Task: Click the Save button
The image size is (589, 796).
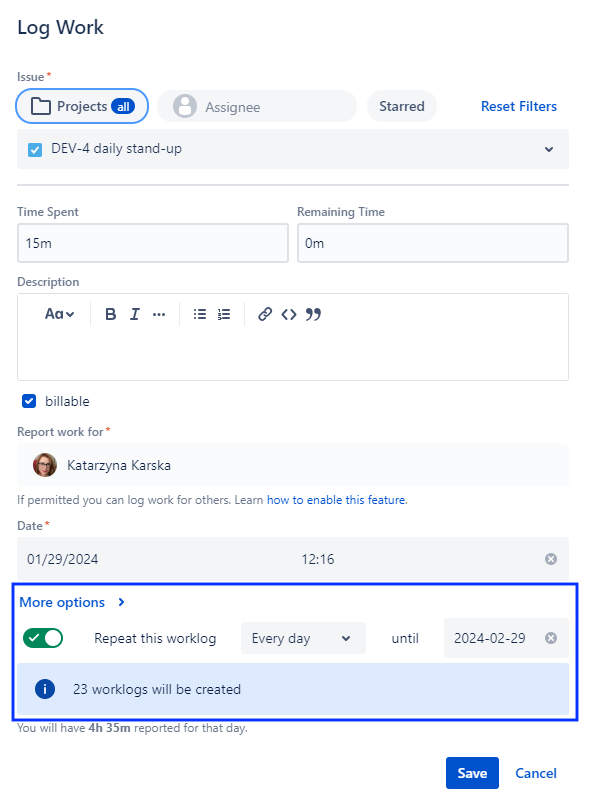Action: (472, 773)
